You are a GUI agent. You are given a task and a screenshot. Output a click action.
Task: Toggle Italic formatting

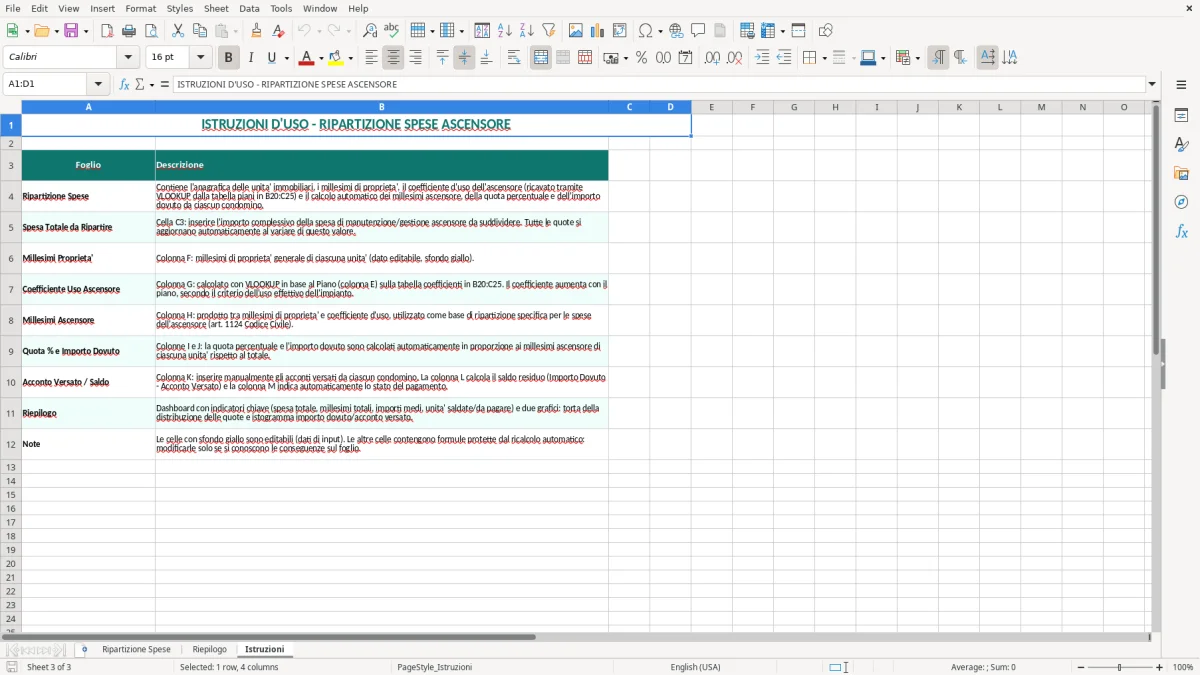click(x=250, y=58)
